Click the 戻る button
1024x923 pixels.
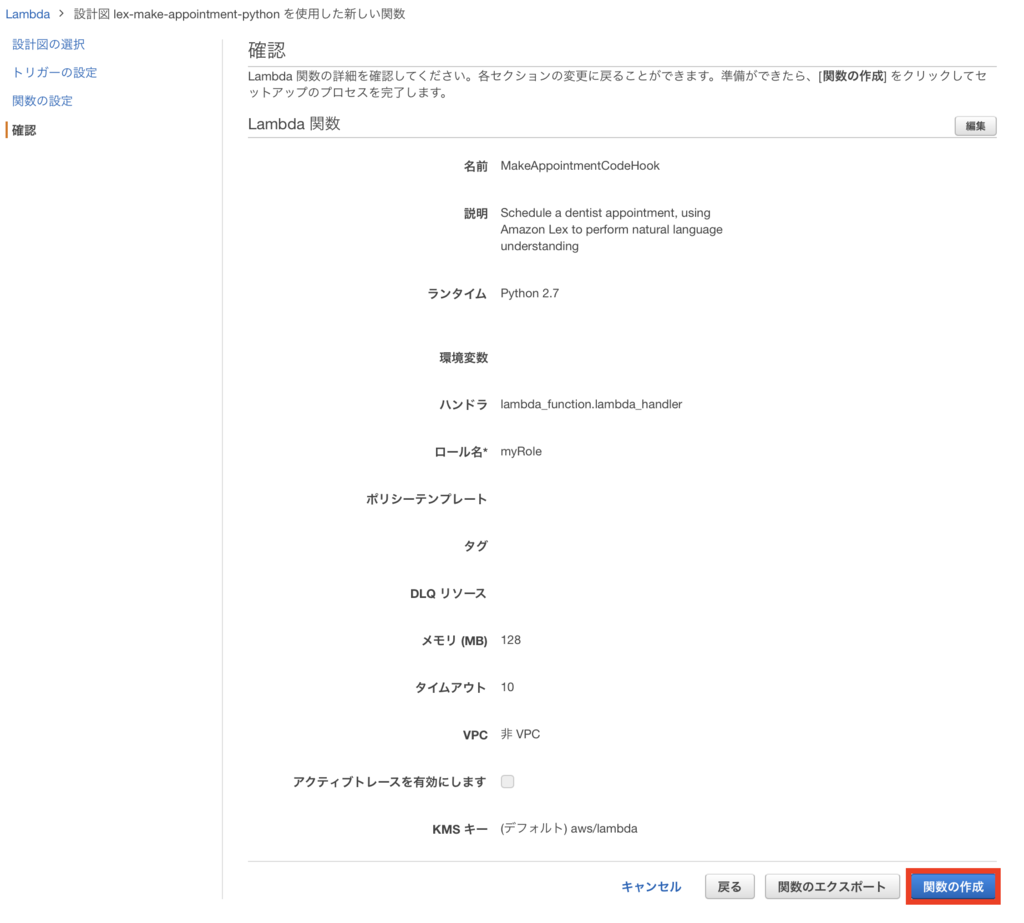click(729, 886)
